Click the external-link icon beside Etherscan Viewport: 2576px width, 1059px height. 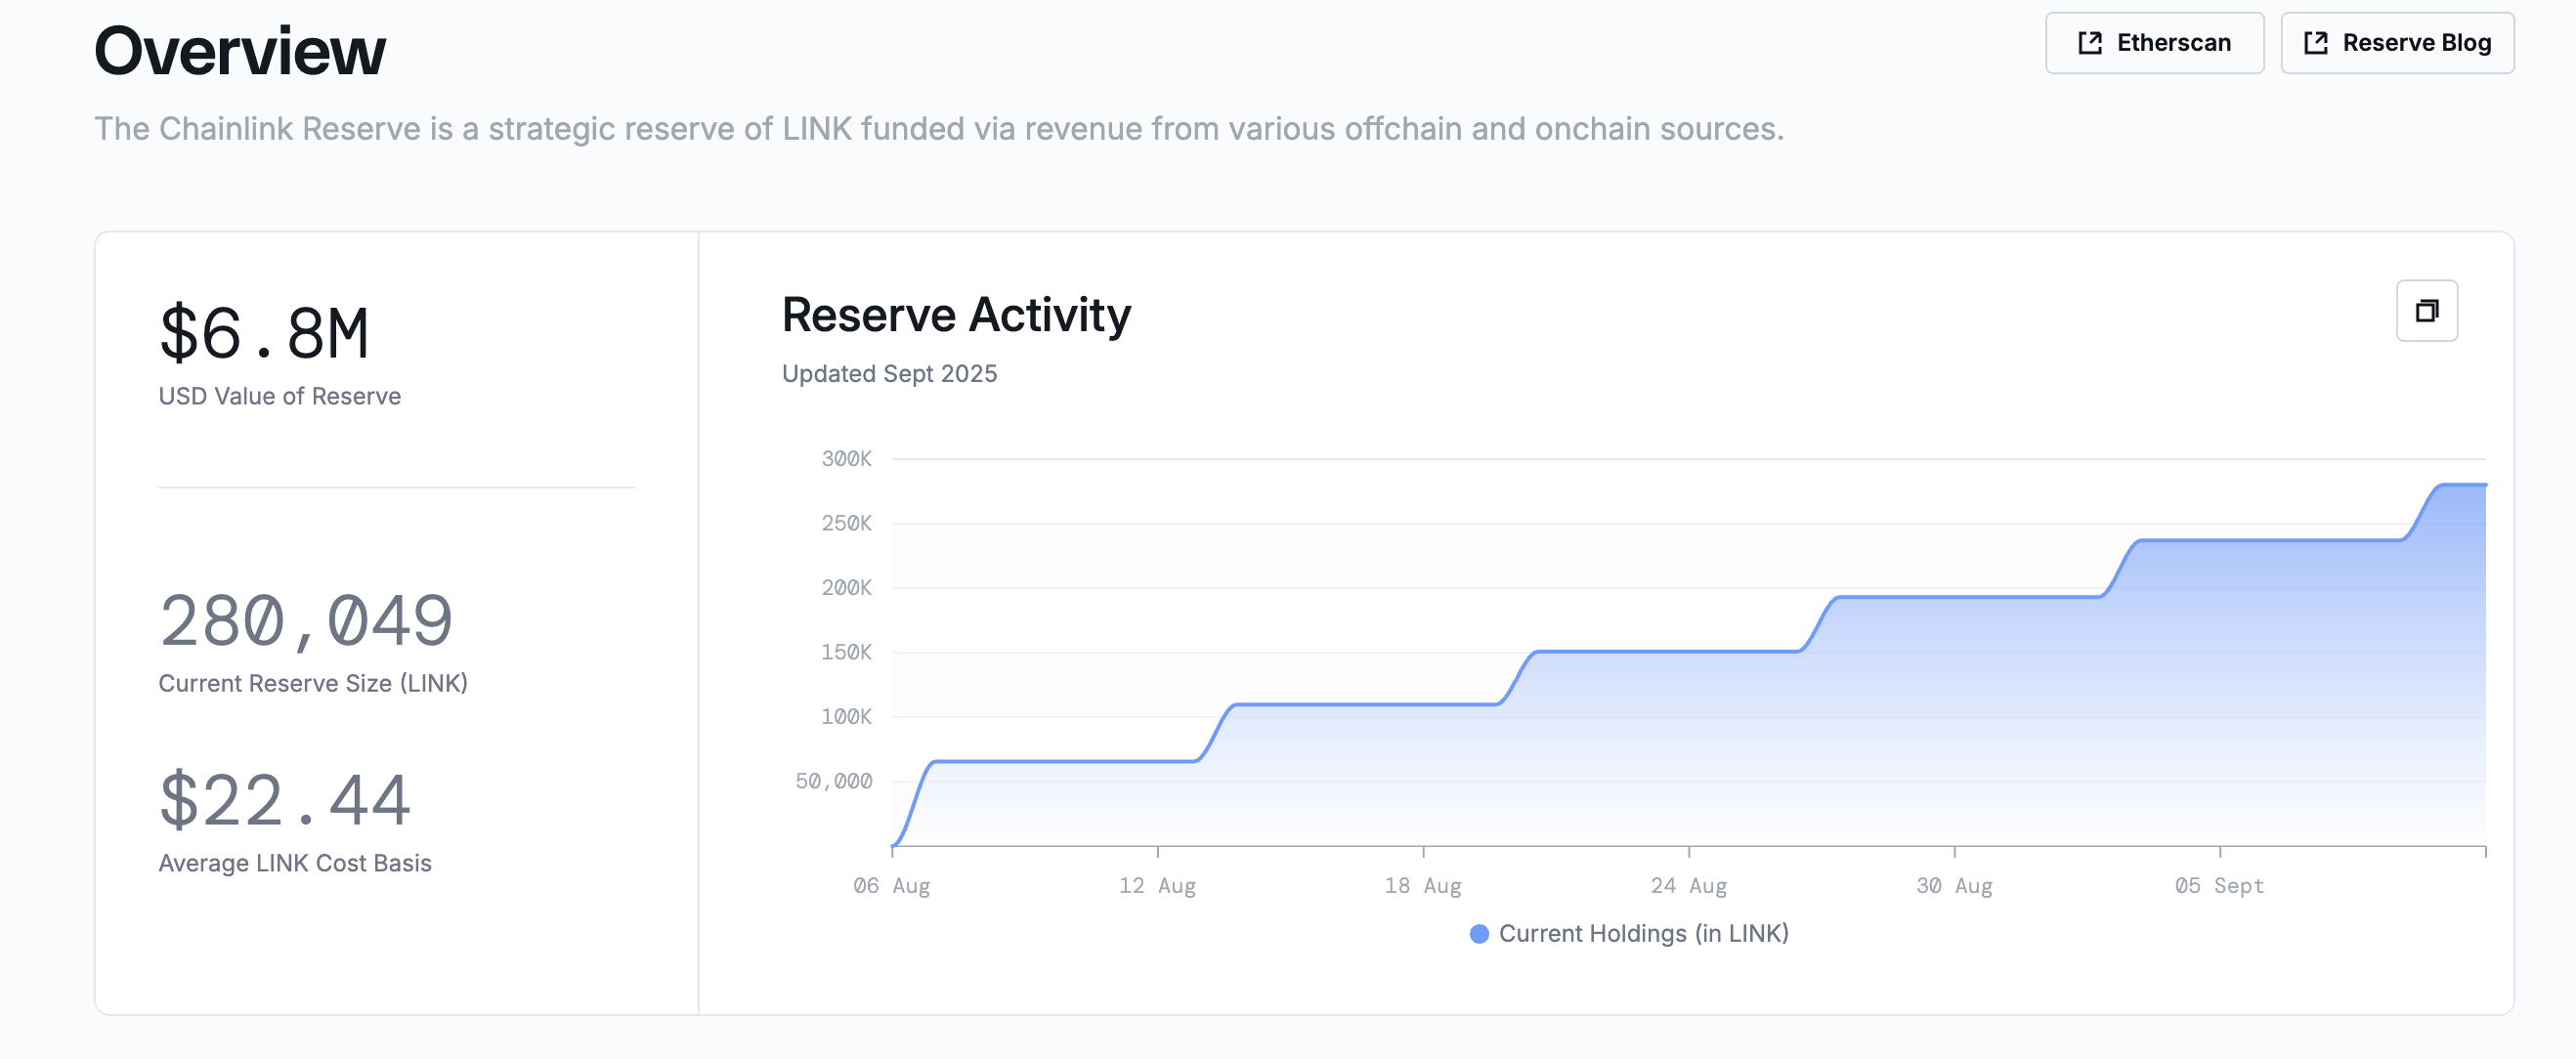click(x=2089, y=43)
